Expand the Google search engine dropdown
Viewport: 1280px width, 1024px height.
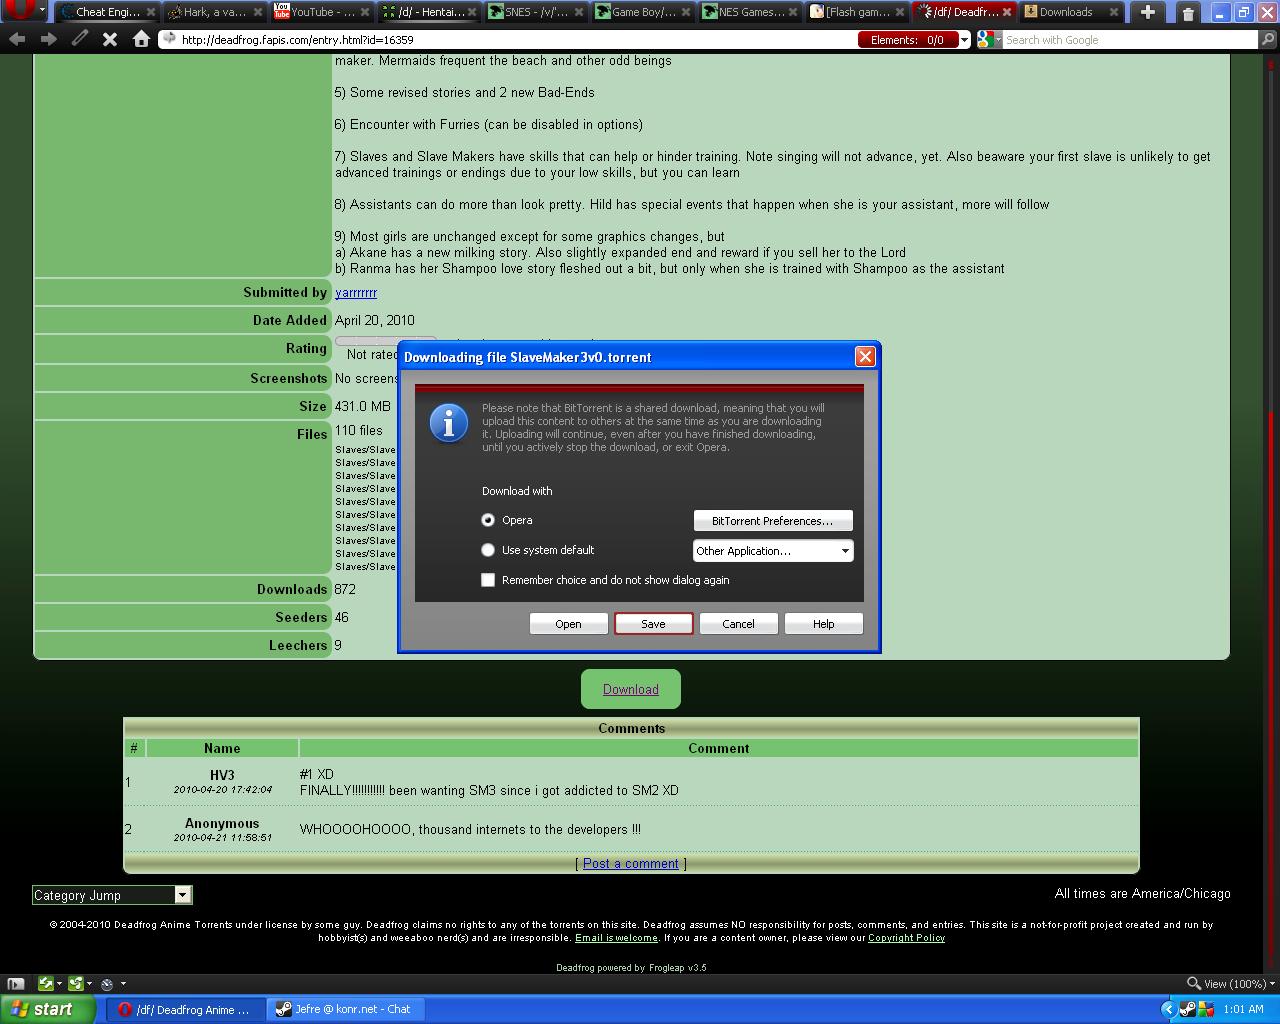tap(989, 39)
